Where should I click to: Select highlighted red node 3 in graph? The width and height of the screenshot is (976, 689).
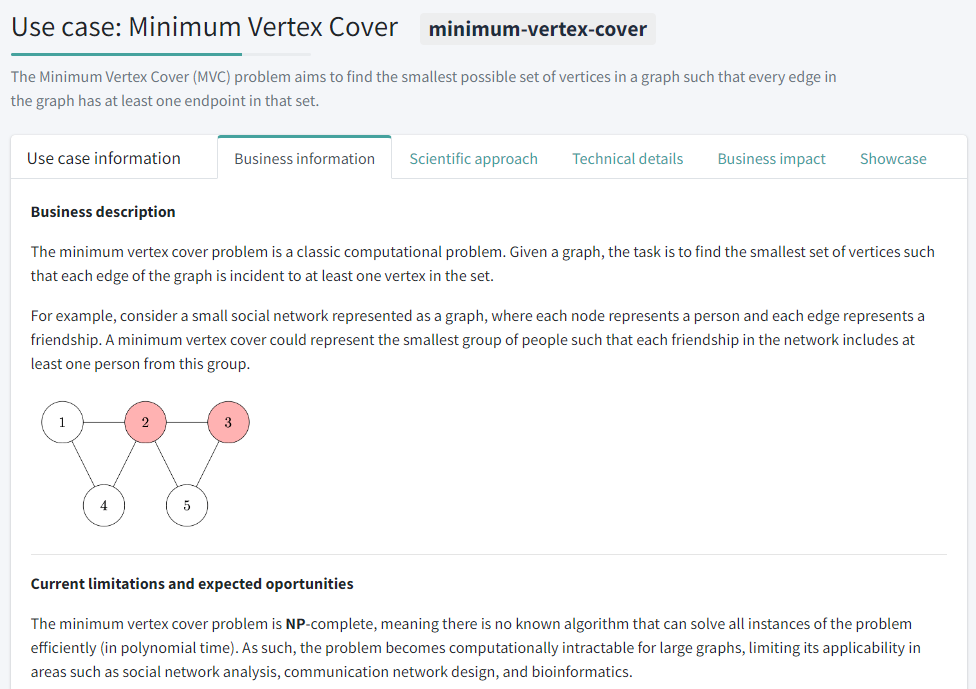228,422
